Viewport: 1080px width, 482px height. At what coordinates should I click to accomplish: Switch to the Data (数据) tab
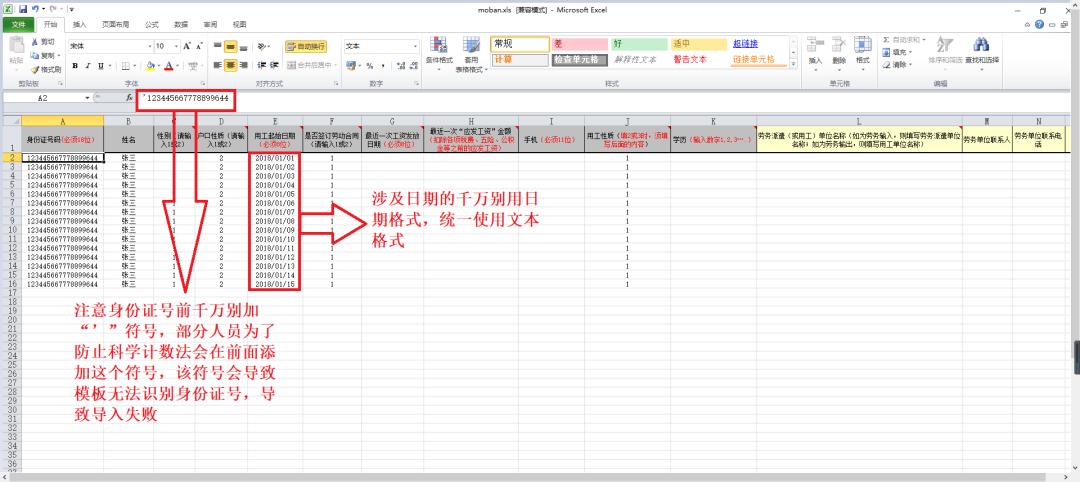pyautogui.click(x=180, y=24)
